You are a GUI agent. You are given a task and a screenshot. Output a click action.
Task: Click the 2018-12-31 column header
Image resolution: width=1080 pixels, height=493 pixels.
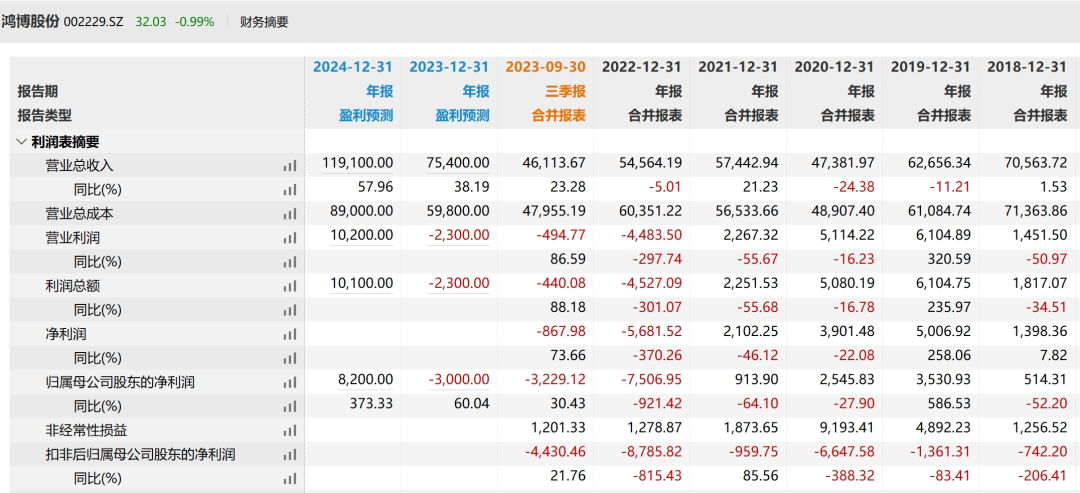pos(1027,67)
